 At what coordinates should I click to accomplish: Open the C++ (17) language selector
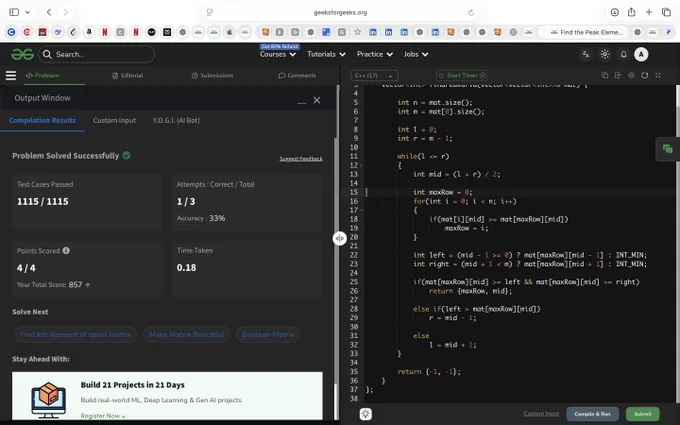point(374,75)
